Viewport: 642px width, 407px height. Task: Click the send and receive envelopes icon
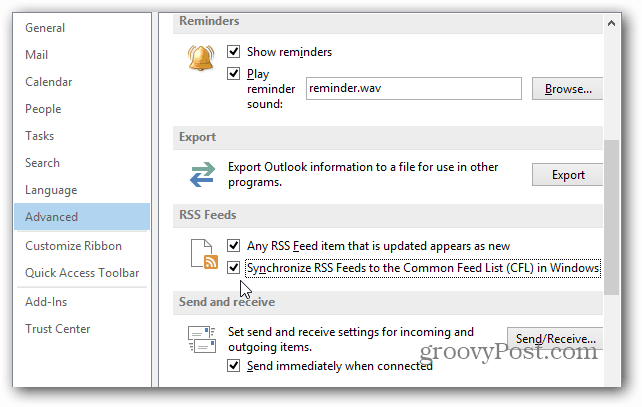click(x=202, y=339)
